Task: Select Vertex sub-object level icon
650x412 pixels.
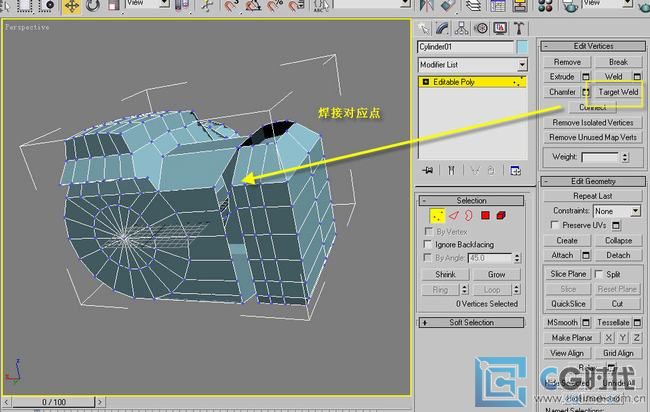Action: tap(437, 216)
